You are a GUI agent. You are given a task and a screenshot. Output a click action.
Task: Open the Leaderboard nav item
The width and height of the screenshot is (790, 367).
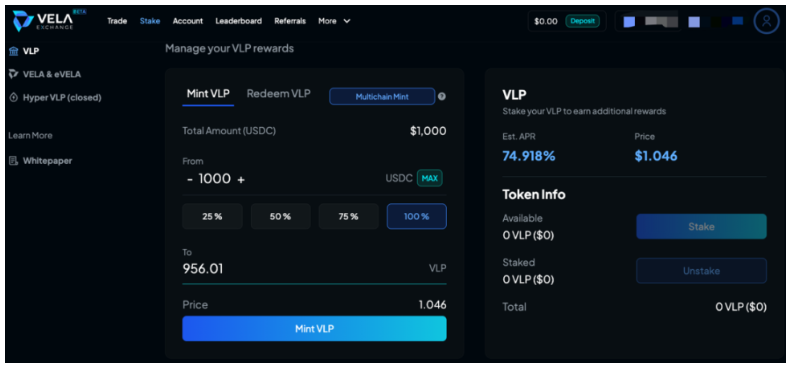(238, 21)
